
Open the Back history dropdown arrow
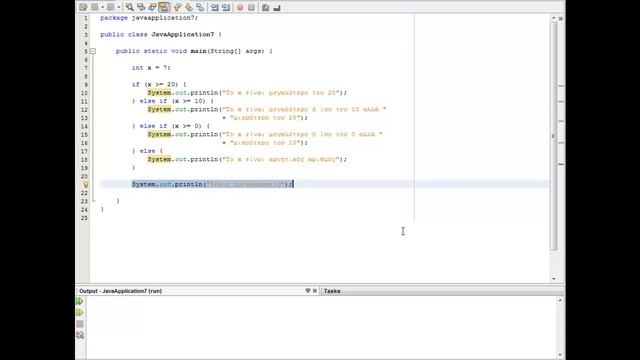click(x=102, y=7)
